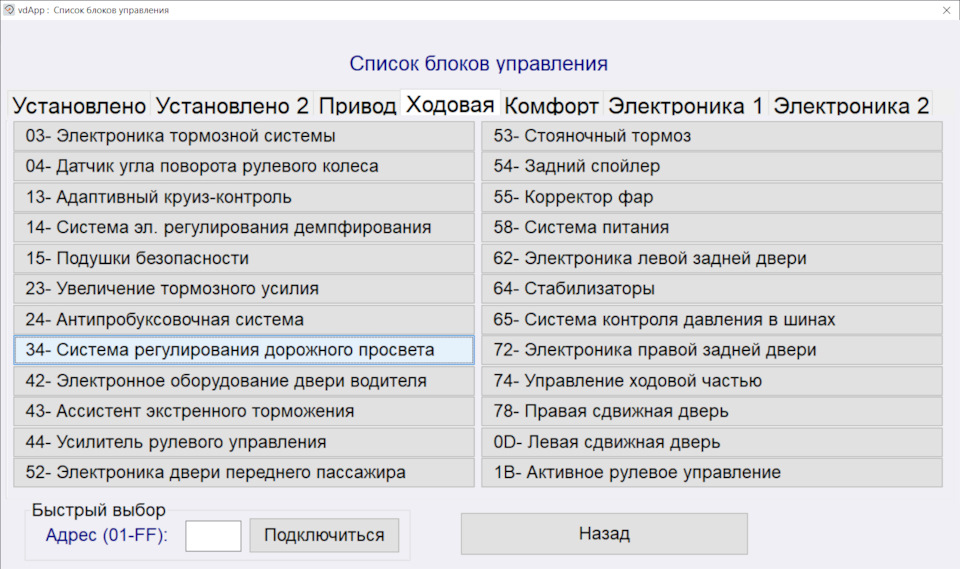Switch to the Установлено tab
Viewport: 960px width, 569px height.
pyautogui.click(x=79, y=106)
